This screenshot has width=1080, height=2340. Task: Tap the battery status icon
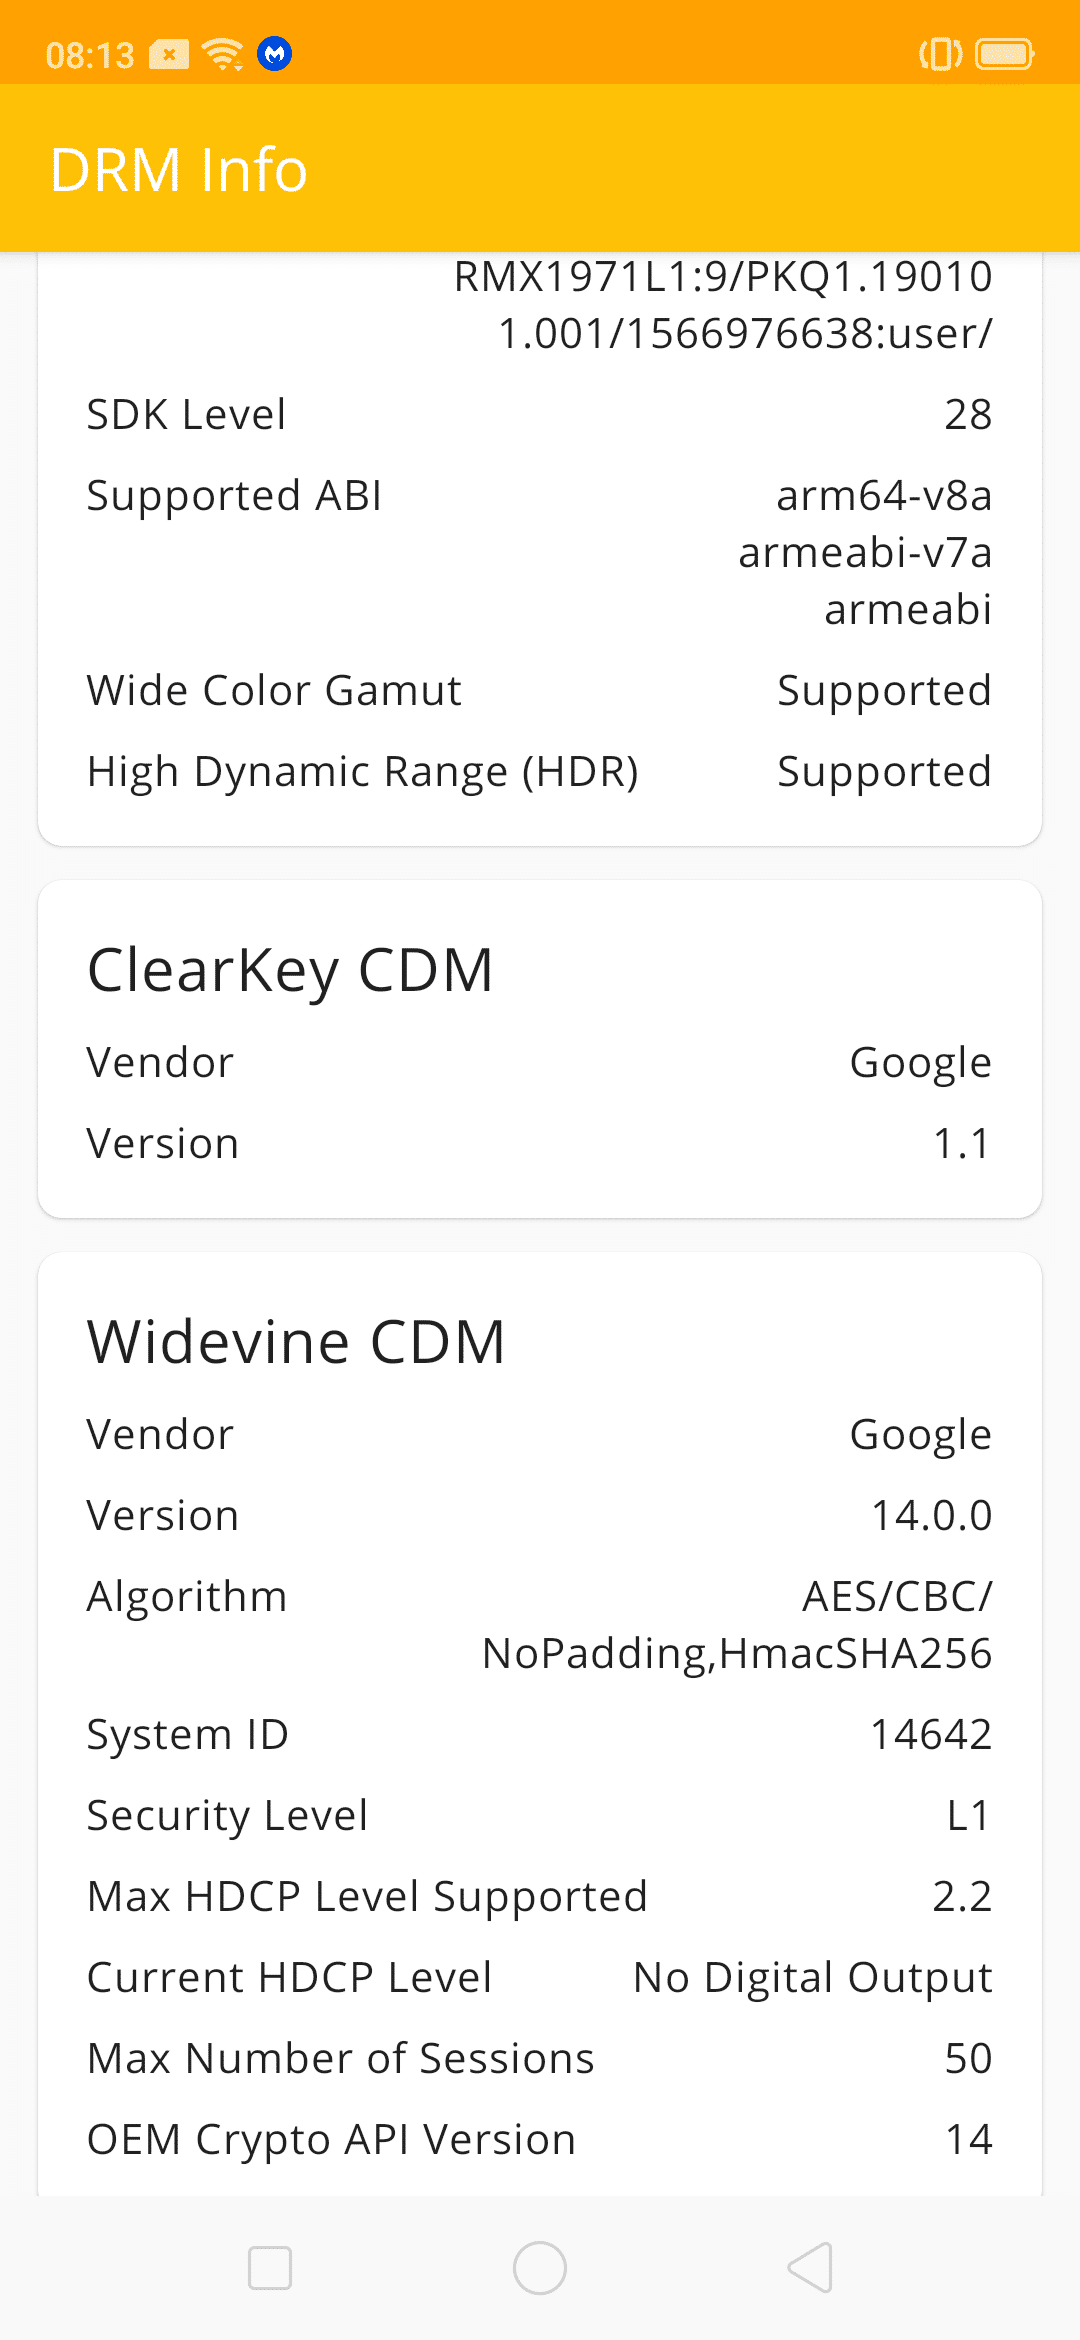[x=1004, y=54]
